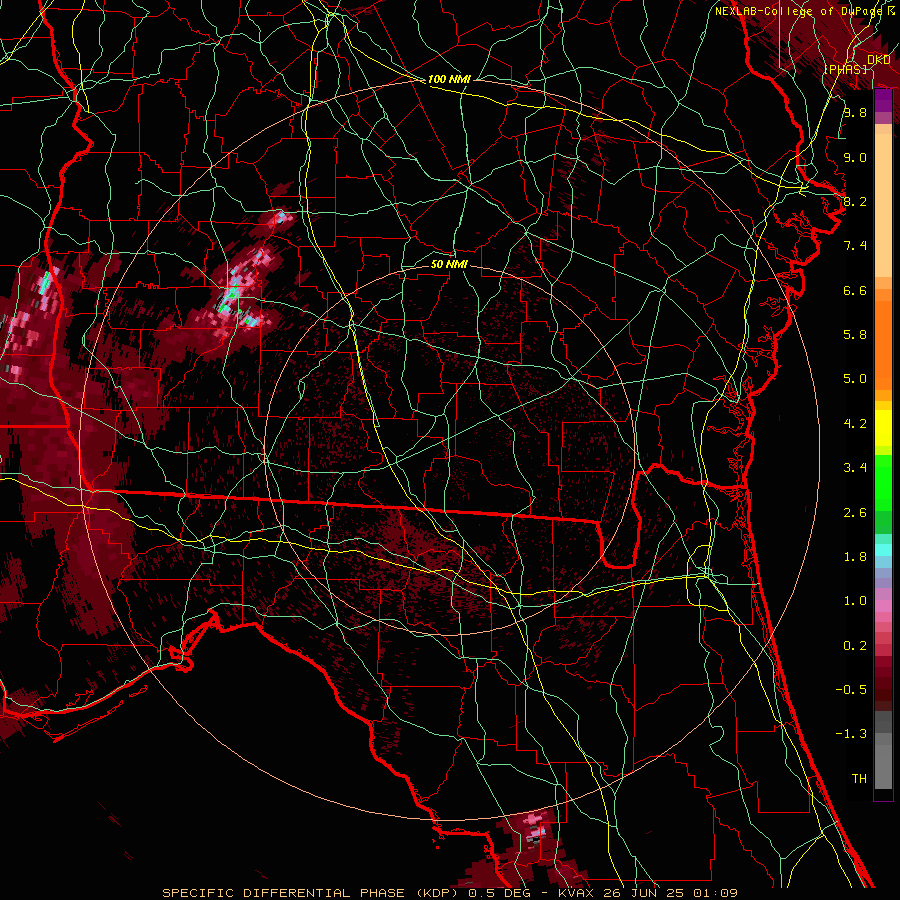Click the 9.0 value on the color scale
The width and height of the screenshot is (900, 900).
[855, 157]
